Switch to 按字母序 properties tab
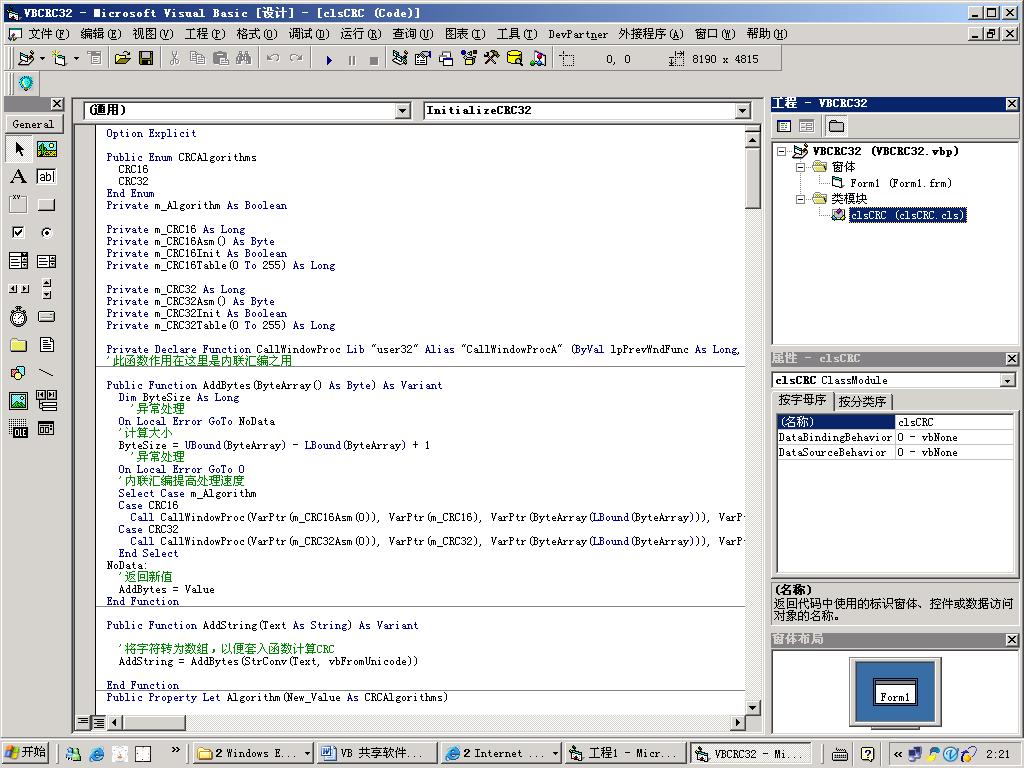Viewport: 1024px width, 768px height. pyautogui.click(x=802, y=400)
